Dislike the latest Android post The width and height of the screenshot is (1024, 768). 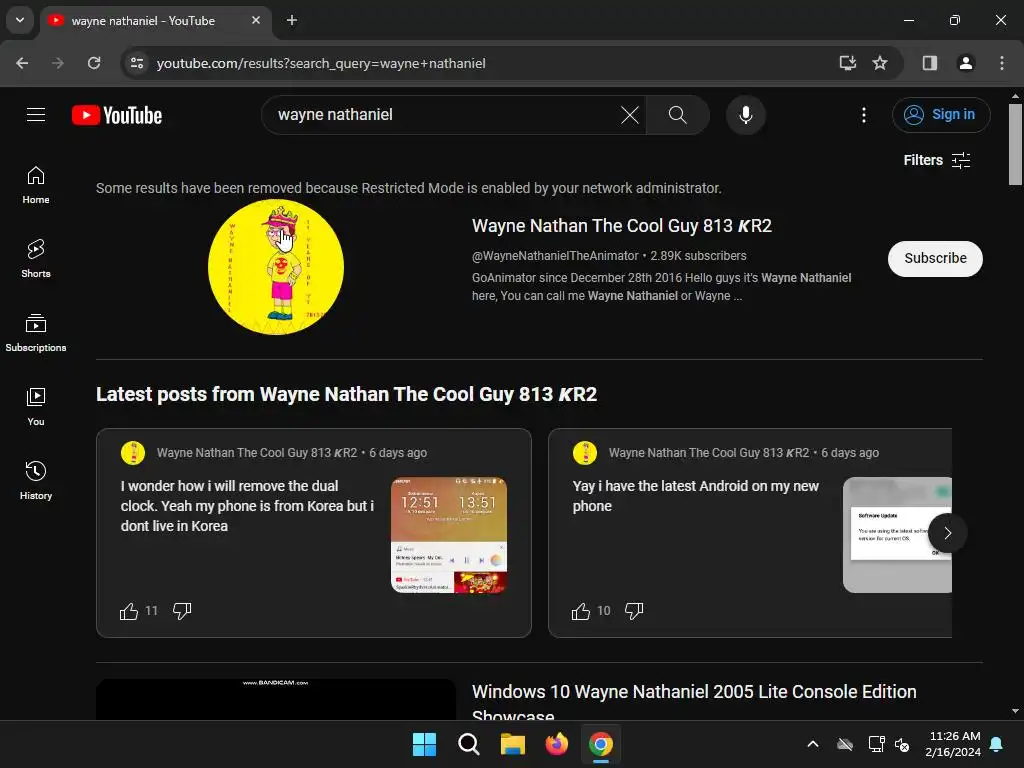633,611
